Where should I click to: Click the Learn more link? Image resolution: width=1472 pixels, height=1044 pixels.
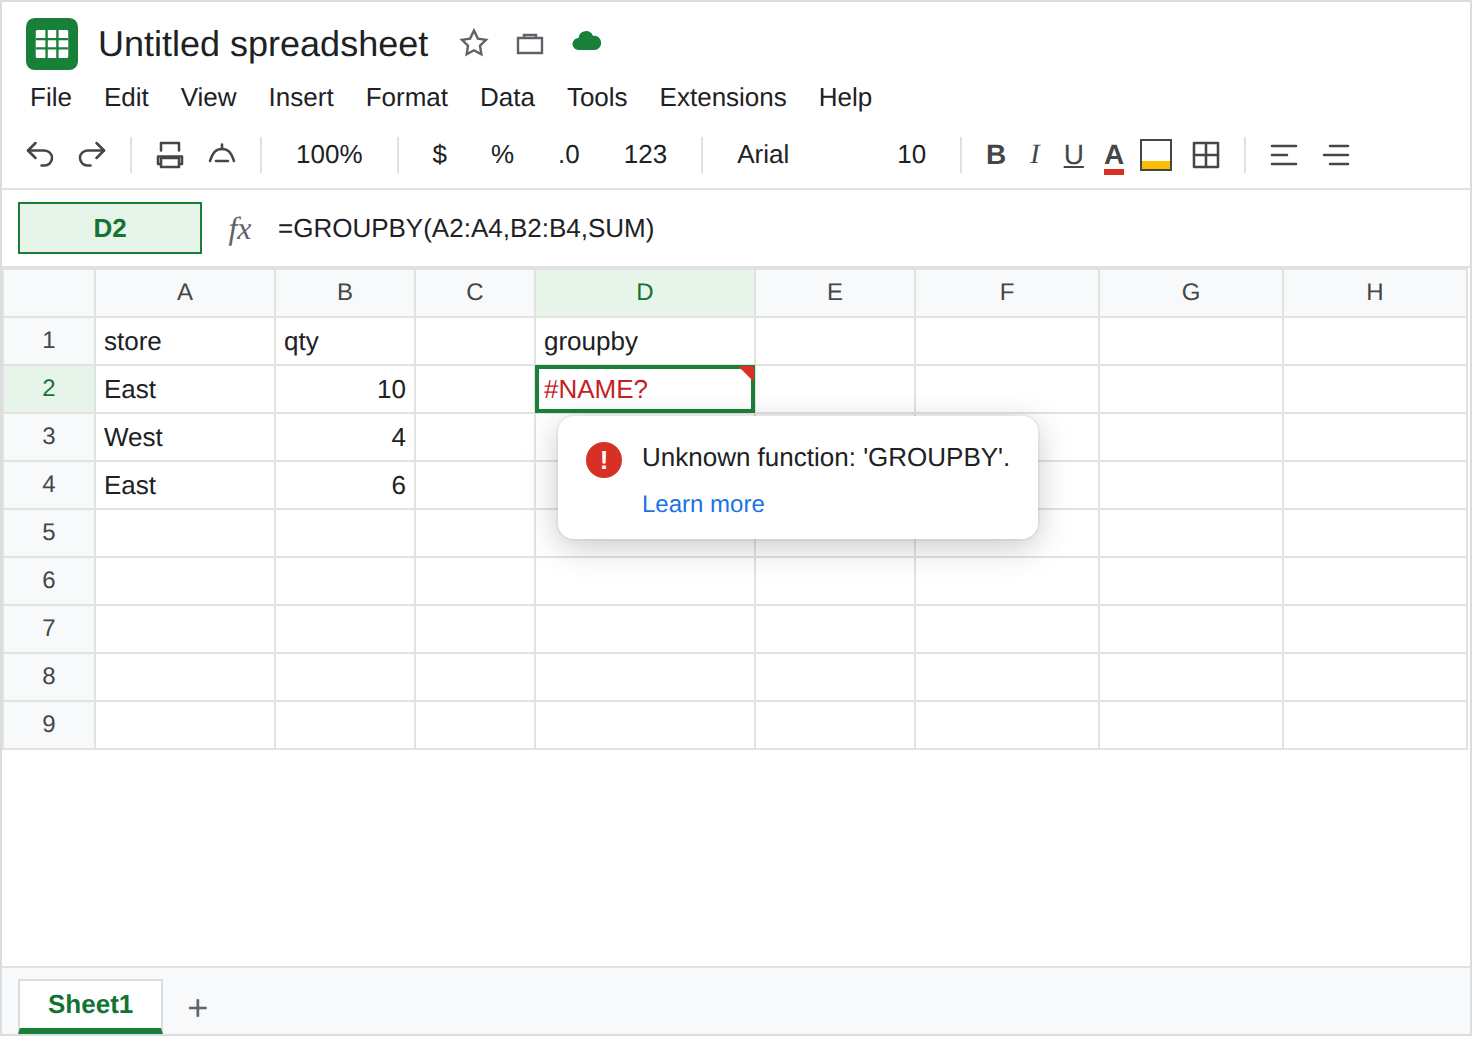(703, 504)
